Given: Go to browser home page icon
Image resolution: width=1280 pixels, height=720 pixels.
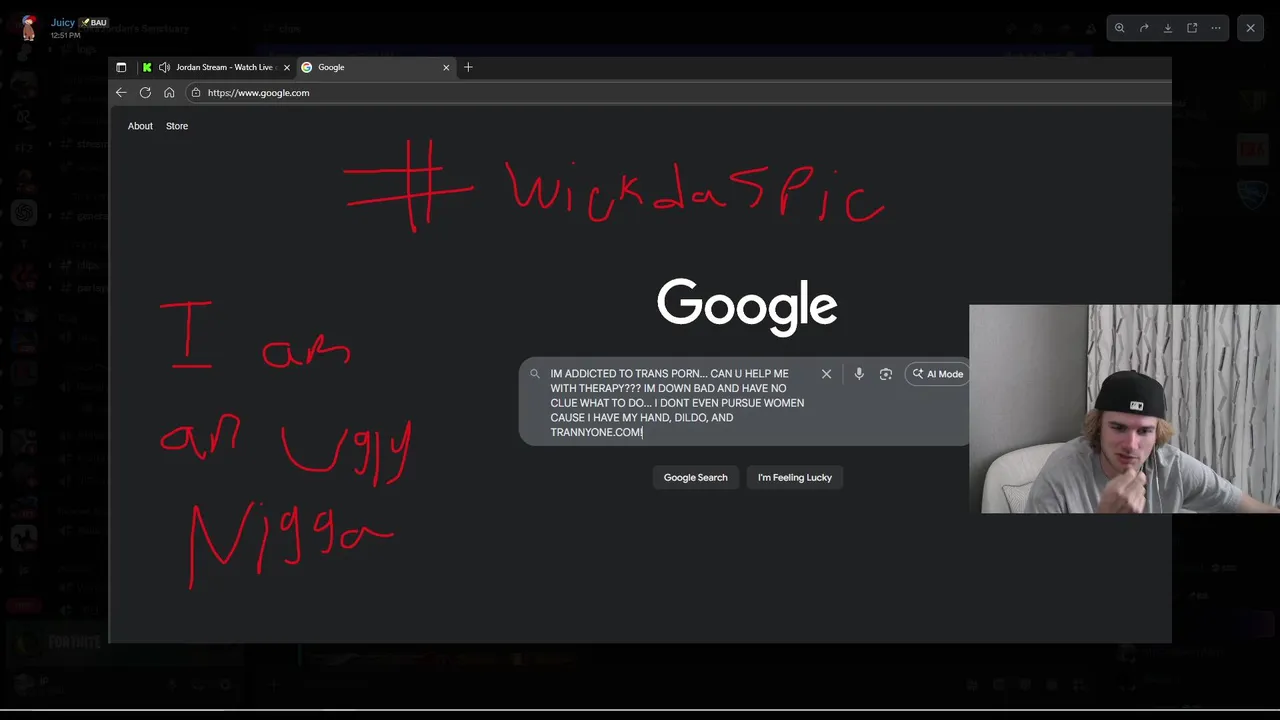Looking at the screenshot, I should [169, 92].
